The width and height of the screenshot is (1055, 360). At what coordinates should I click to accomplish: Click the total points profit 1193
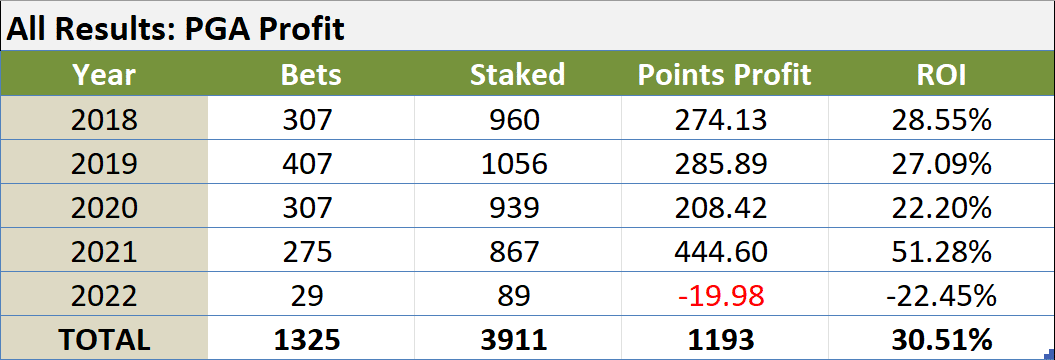tap(724, 338)
